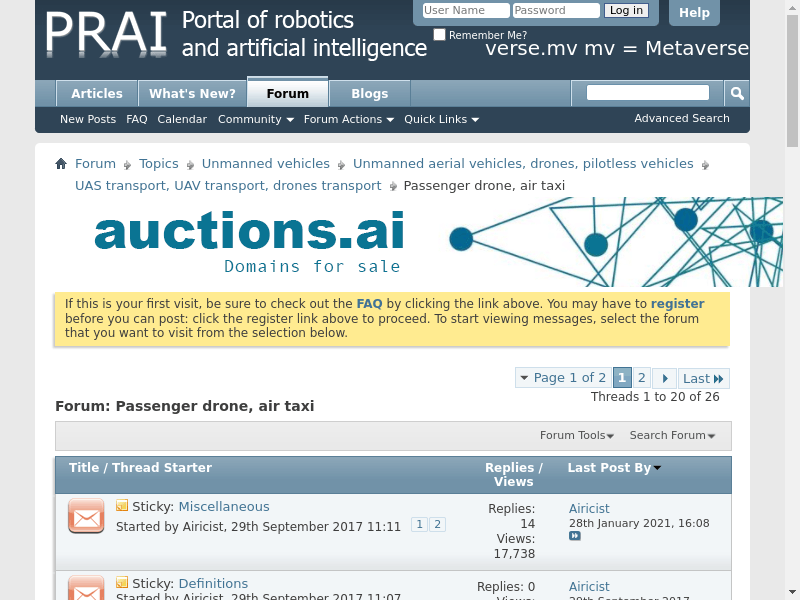
Task: Click the Metaverse domain marquee text
Action: coord(617,48)
